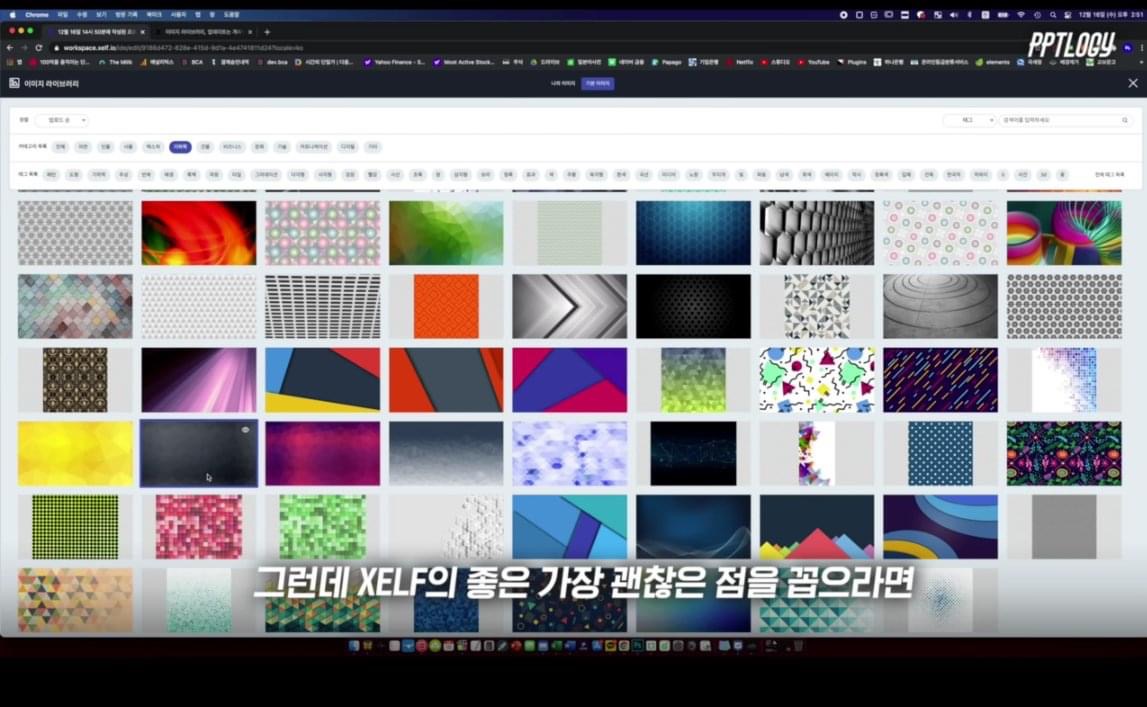This screenshot has width=1147, height=707.
Task: Select the colorful mountain peaks thumbnail
Action: tap(816, 527)
